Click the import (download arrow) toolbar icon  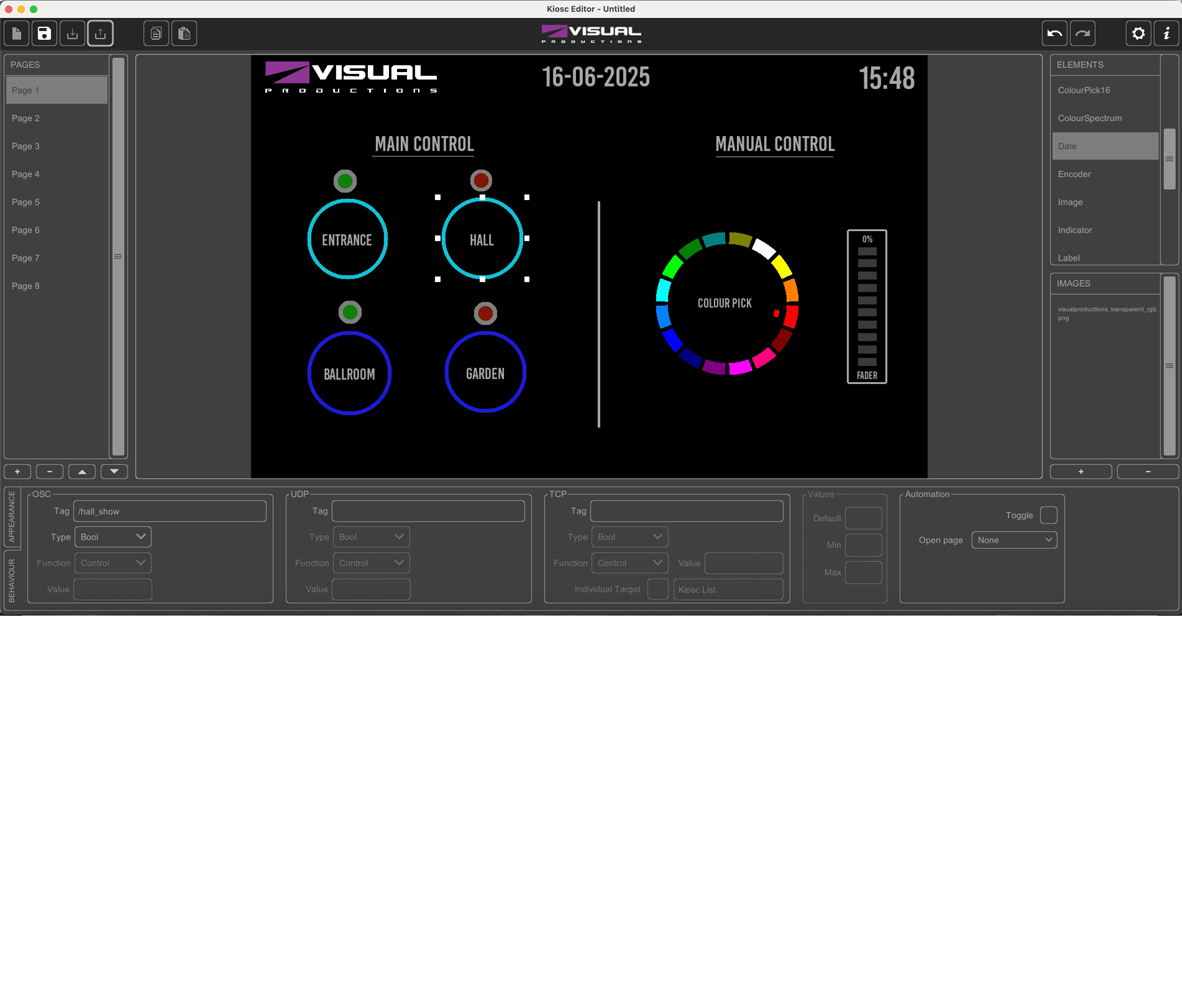(x=72, y=34)
